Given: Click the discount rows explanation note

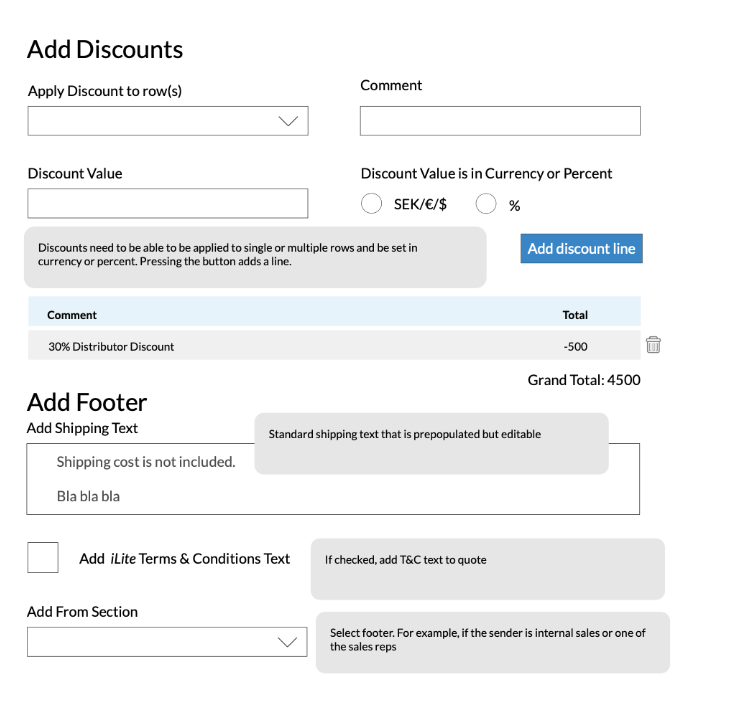Looking at the screenshot, I should click(x=255, y=257).
